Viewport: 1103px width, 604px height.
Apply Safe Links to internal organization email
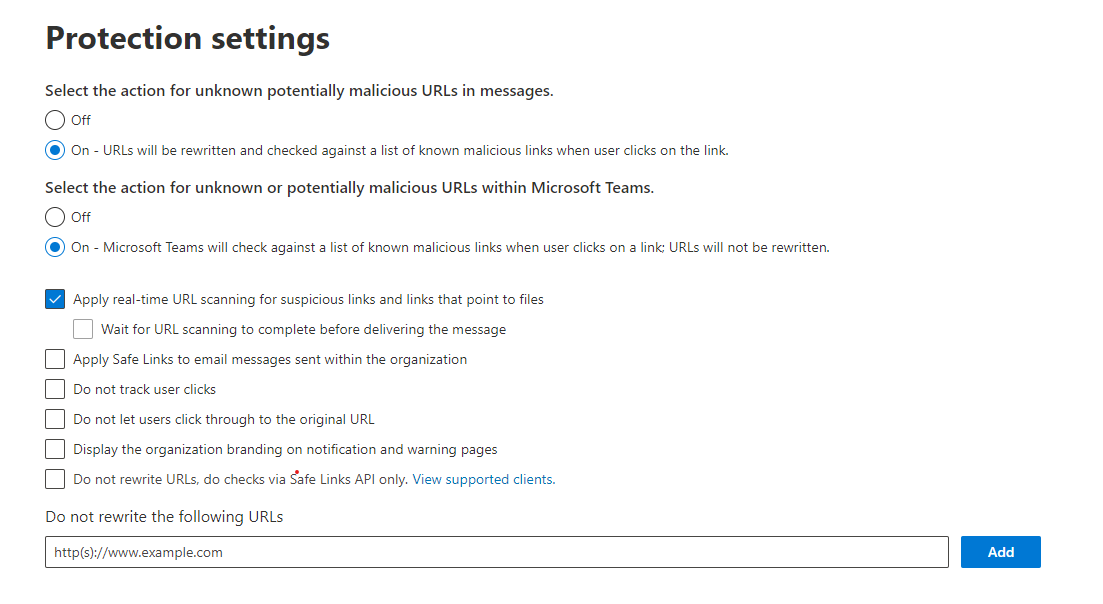[x=55, y=358]
